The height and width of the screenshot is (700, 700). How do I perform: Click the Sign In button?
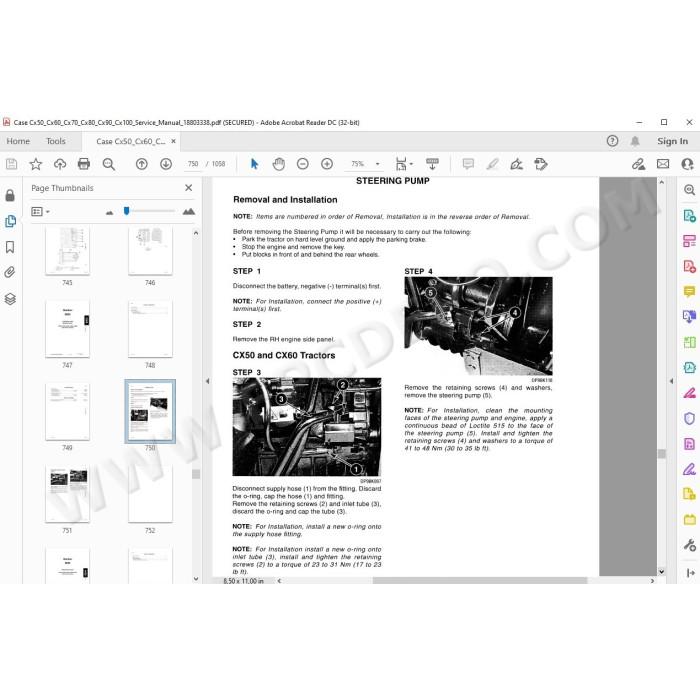(x=672, y=141)
